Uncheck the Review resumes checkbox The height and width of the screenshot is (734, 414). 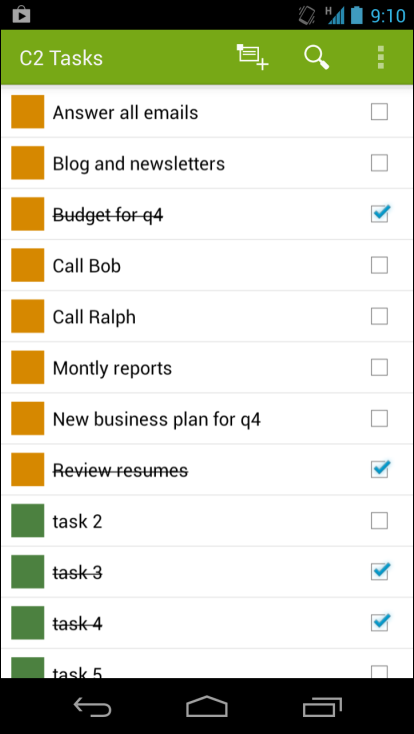tap(380, 469)
